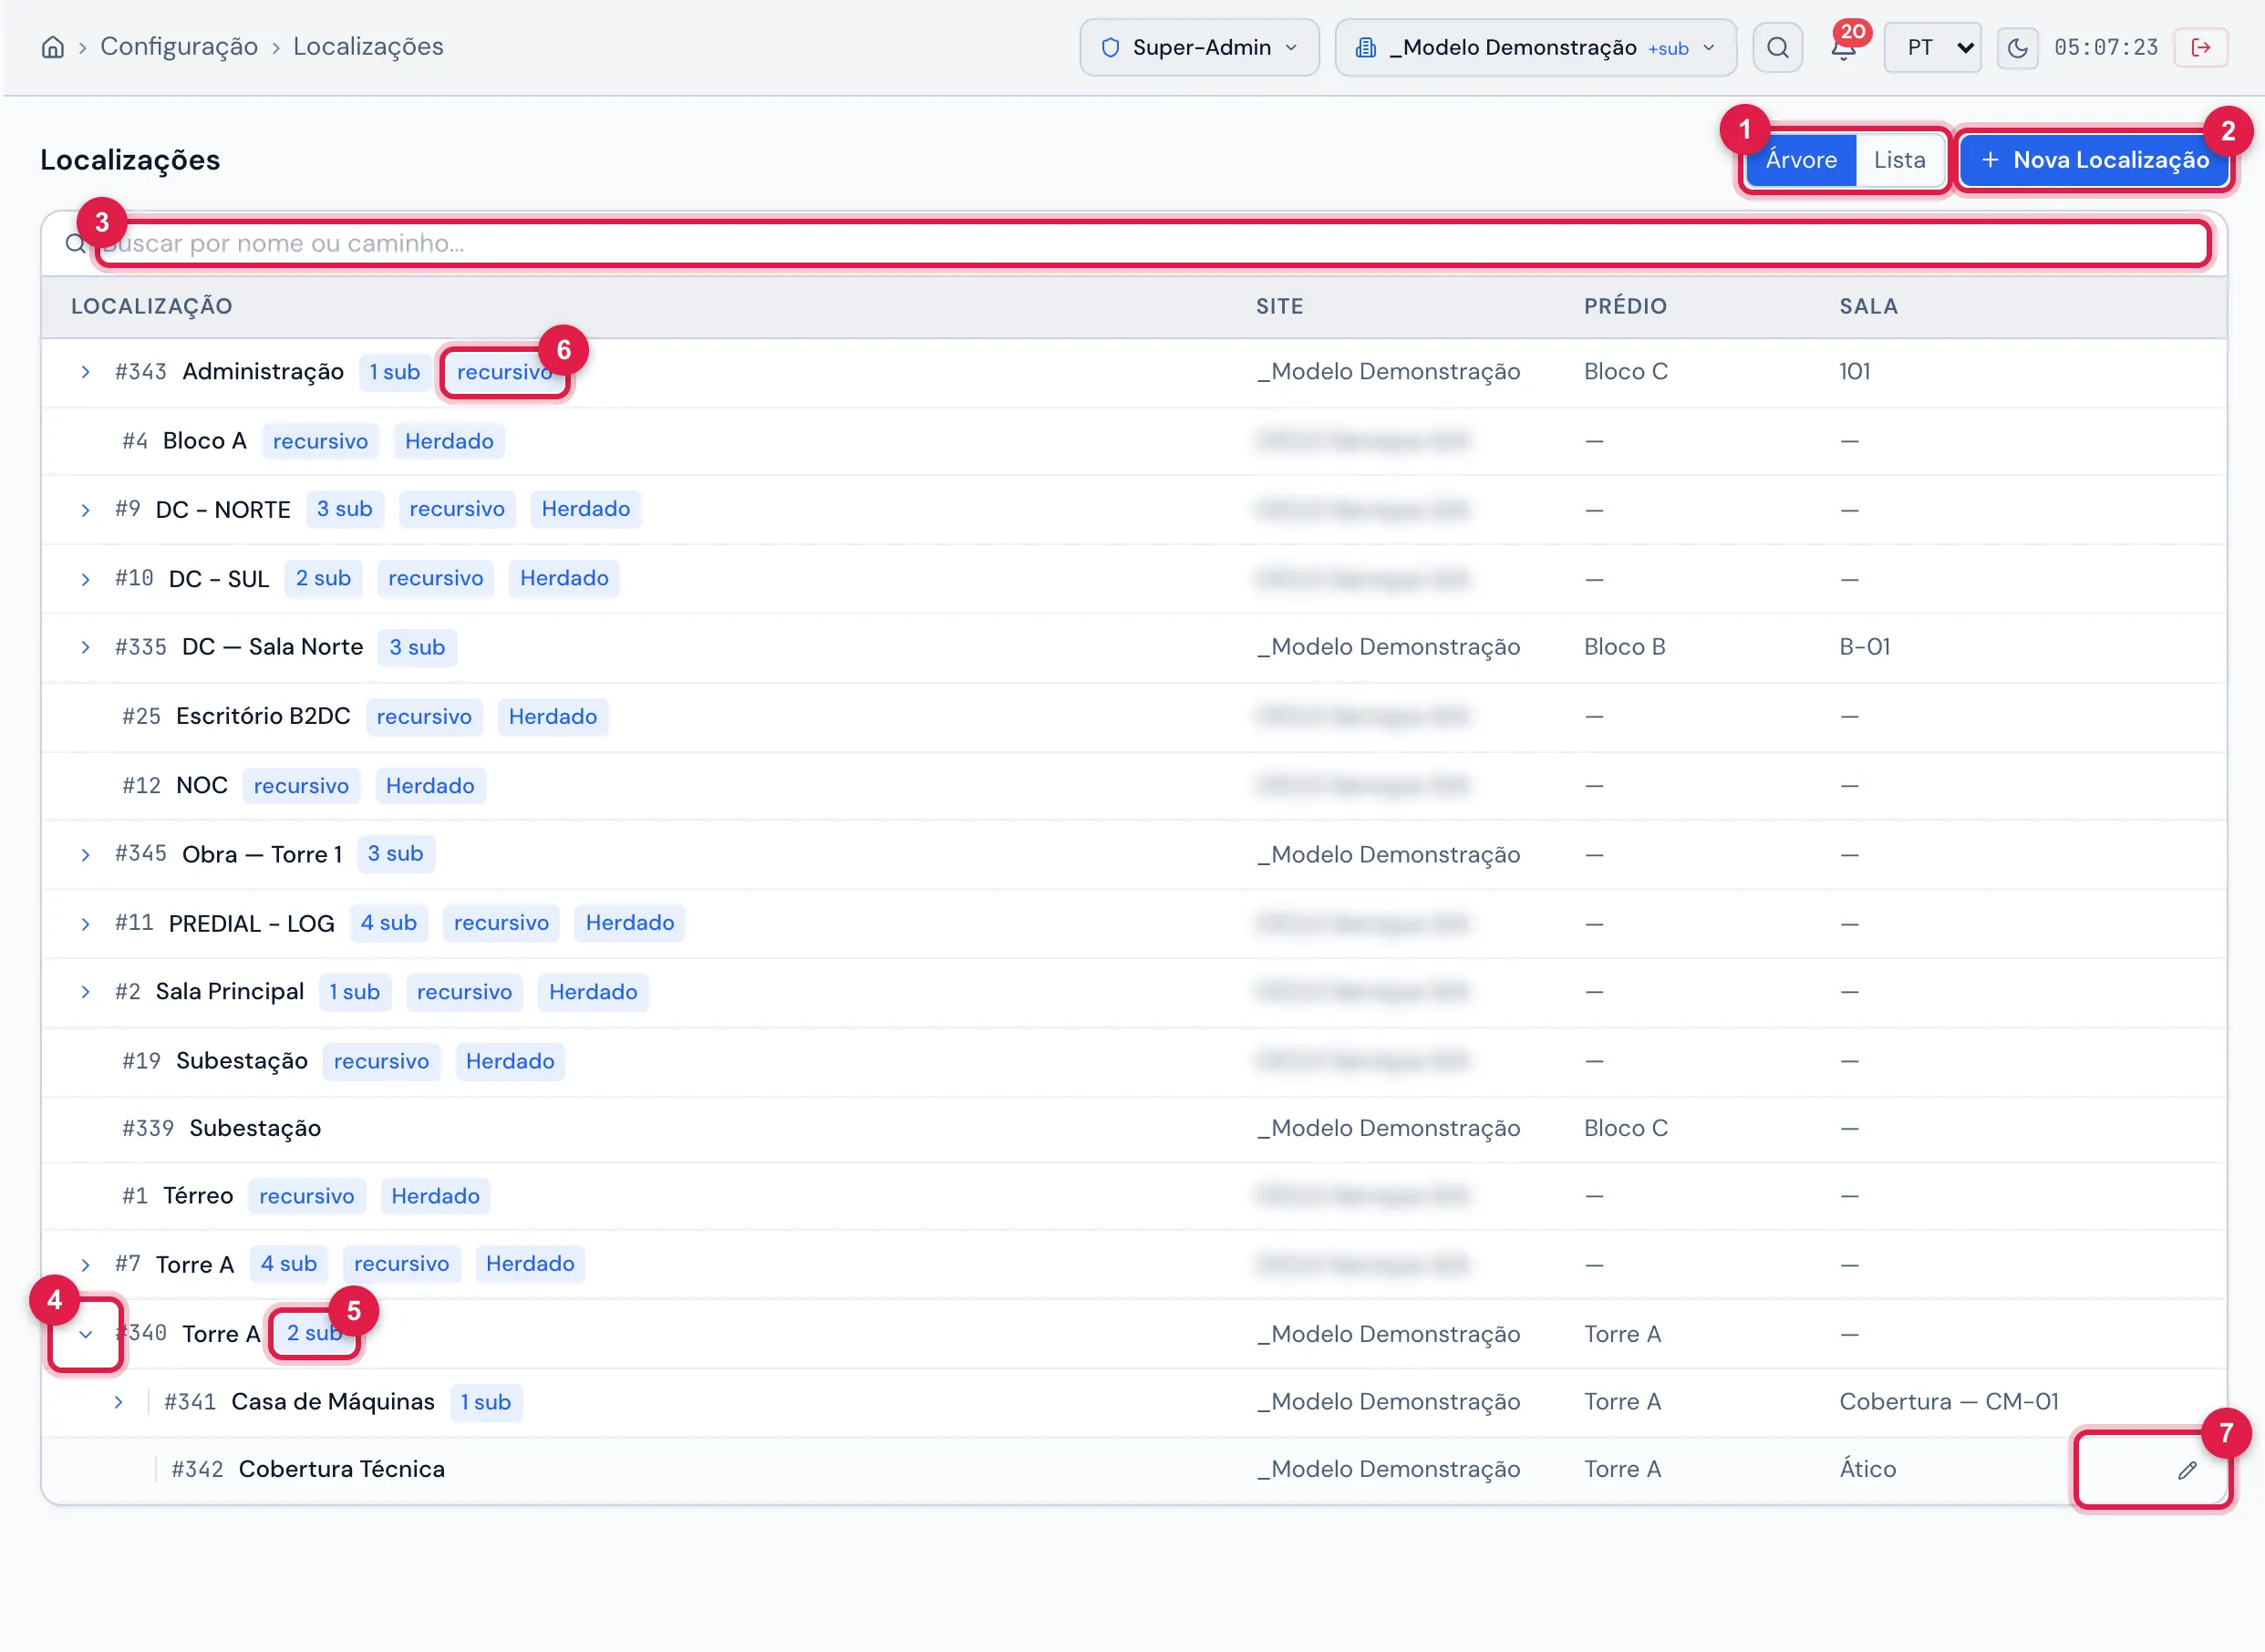Image resolution: width=2265 pixels, height=1652 pixels.
Task: Open the global search magnifier icon
Action: tap(1777, 47)
